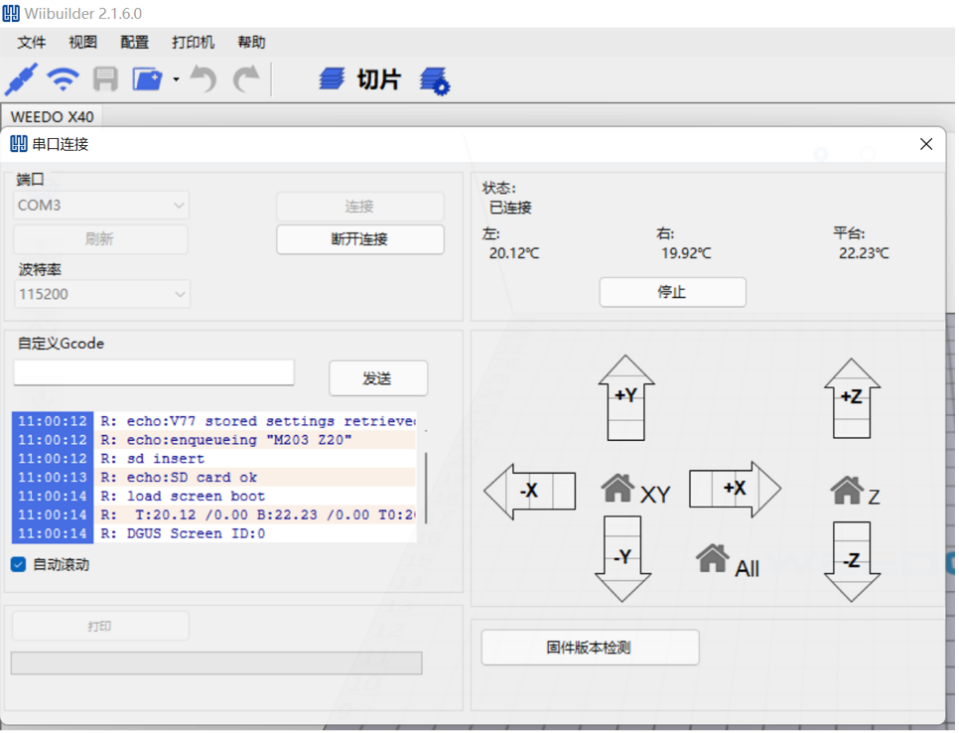Click the WiFi connection icon
Image resolution: width=959 pixels, height=733 pixels.
(x=63, y=79)
